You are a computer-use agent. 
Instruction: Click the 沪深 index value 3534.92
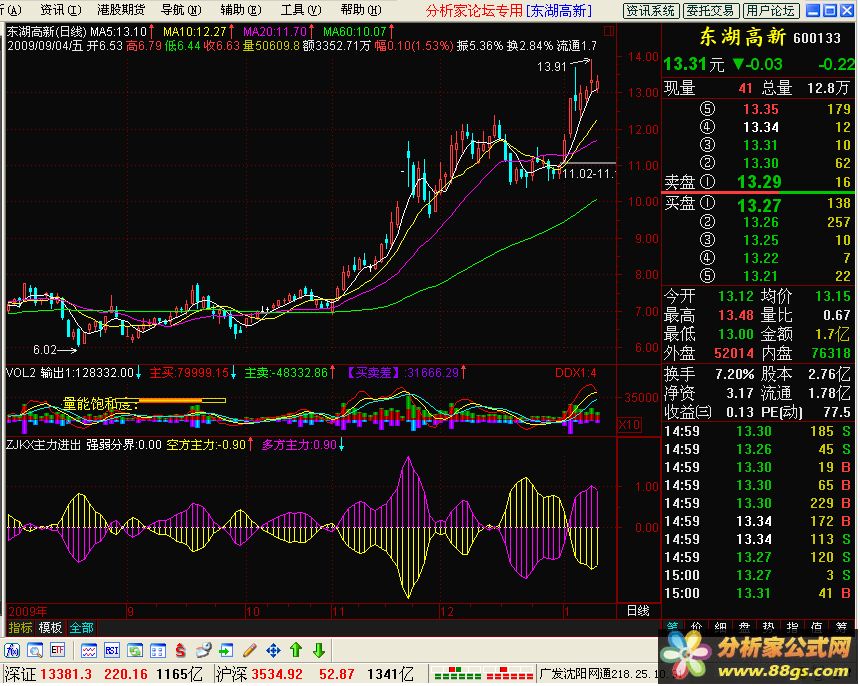pos(277,673)
